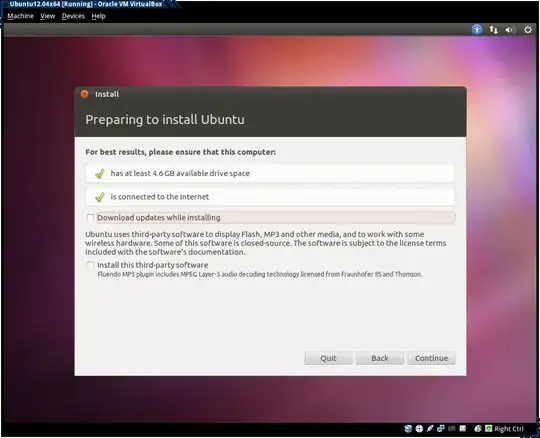The image size is (540, 438).
Task: Click the mouse integration status icon
Action: tap(478, 429)
